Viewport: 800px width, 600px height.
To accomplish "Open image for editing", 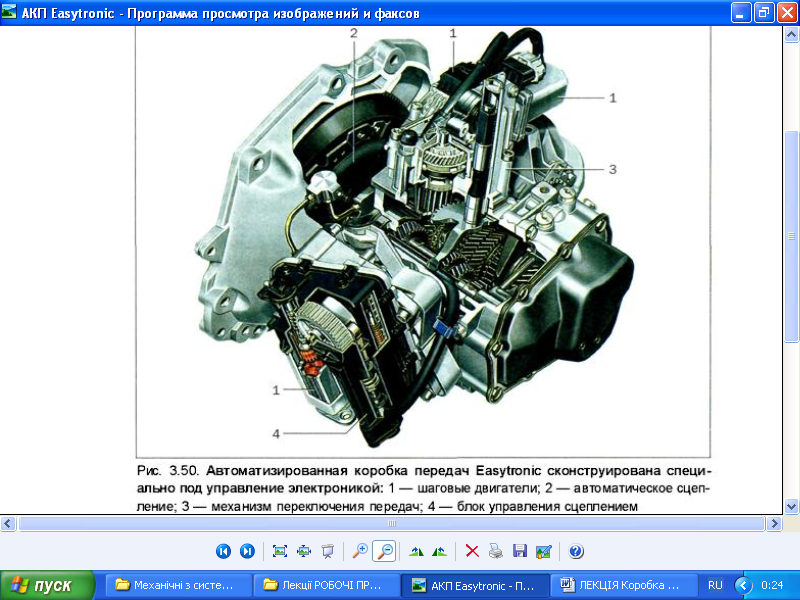I will pyautogui.click(x=544, y=551).
